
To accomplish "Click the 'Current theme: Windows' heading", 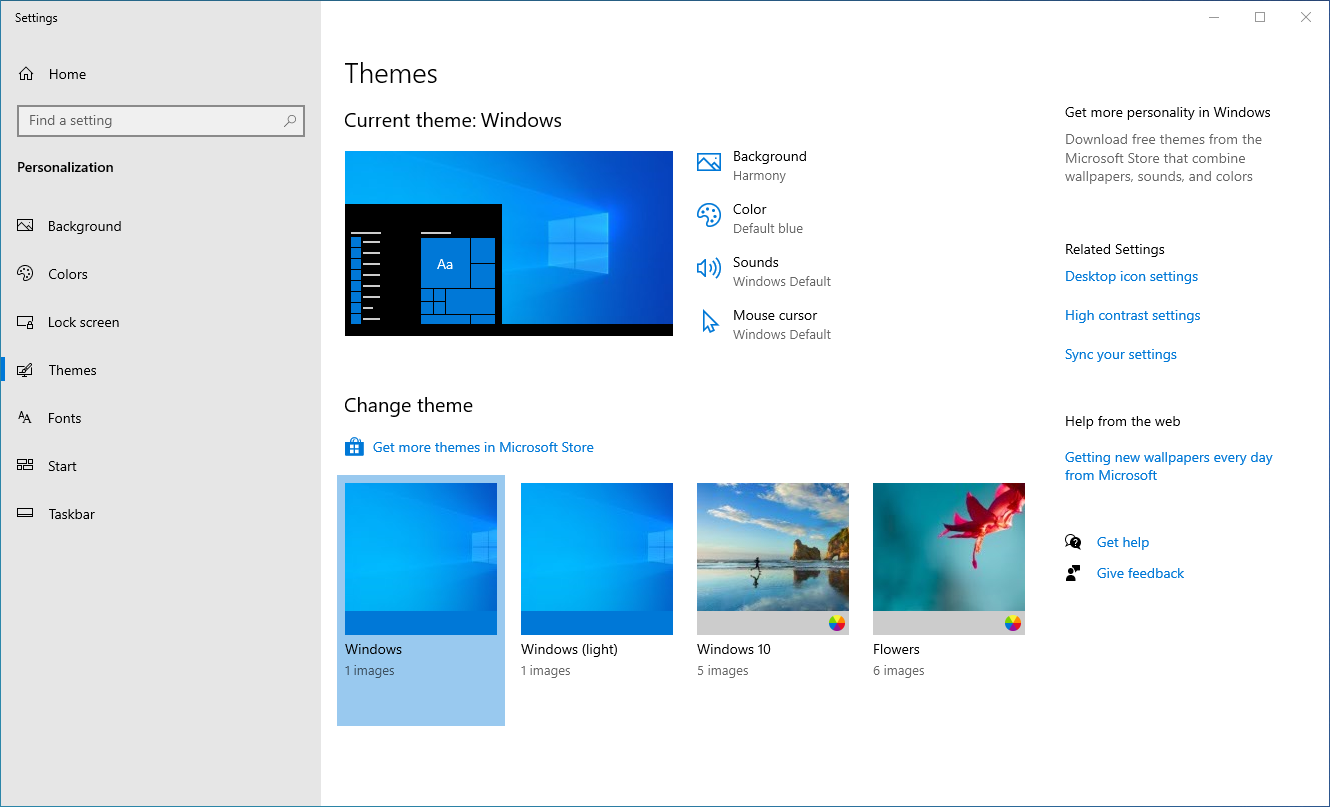I will pyautogui.click(x=453, y=120).
